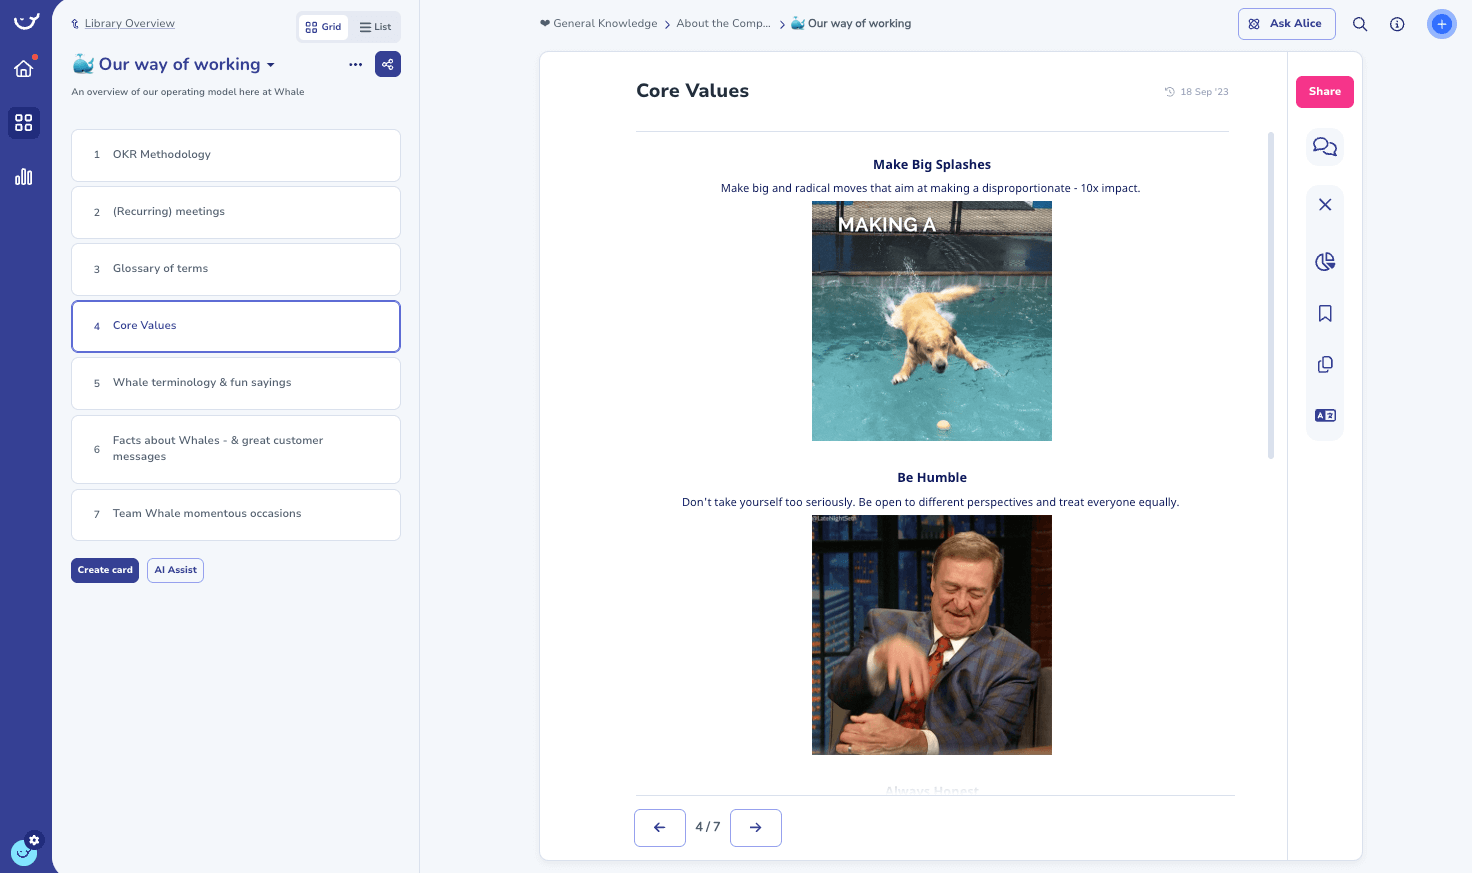Open the three-dot board options menu
This screenshot has width=1472, height=873.
[x=355, y=63]
